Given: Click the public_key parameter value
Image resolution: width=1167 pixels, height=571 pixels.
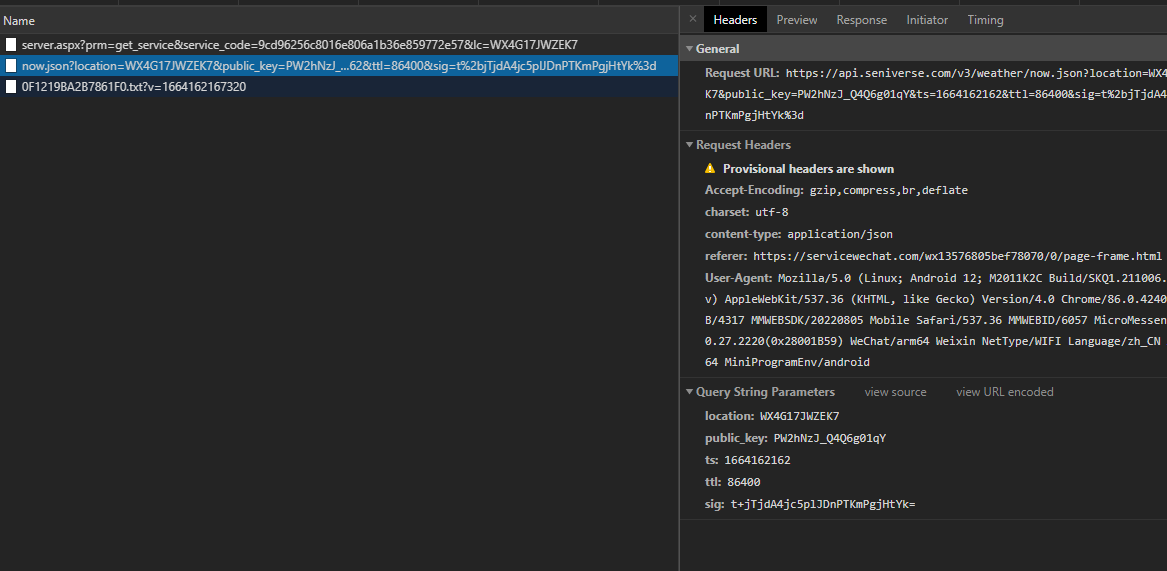Looking at the screenshot, I should click(x=830, y=438).
